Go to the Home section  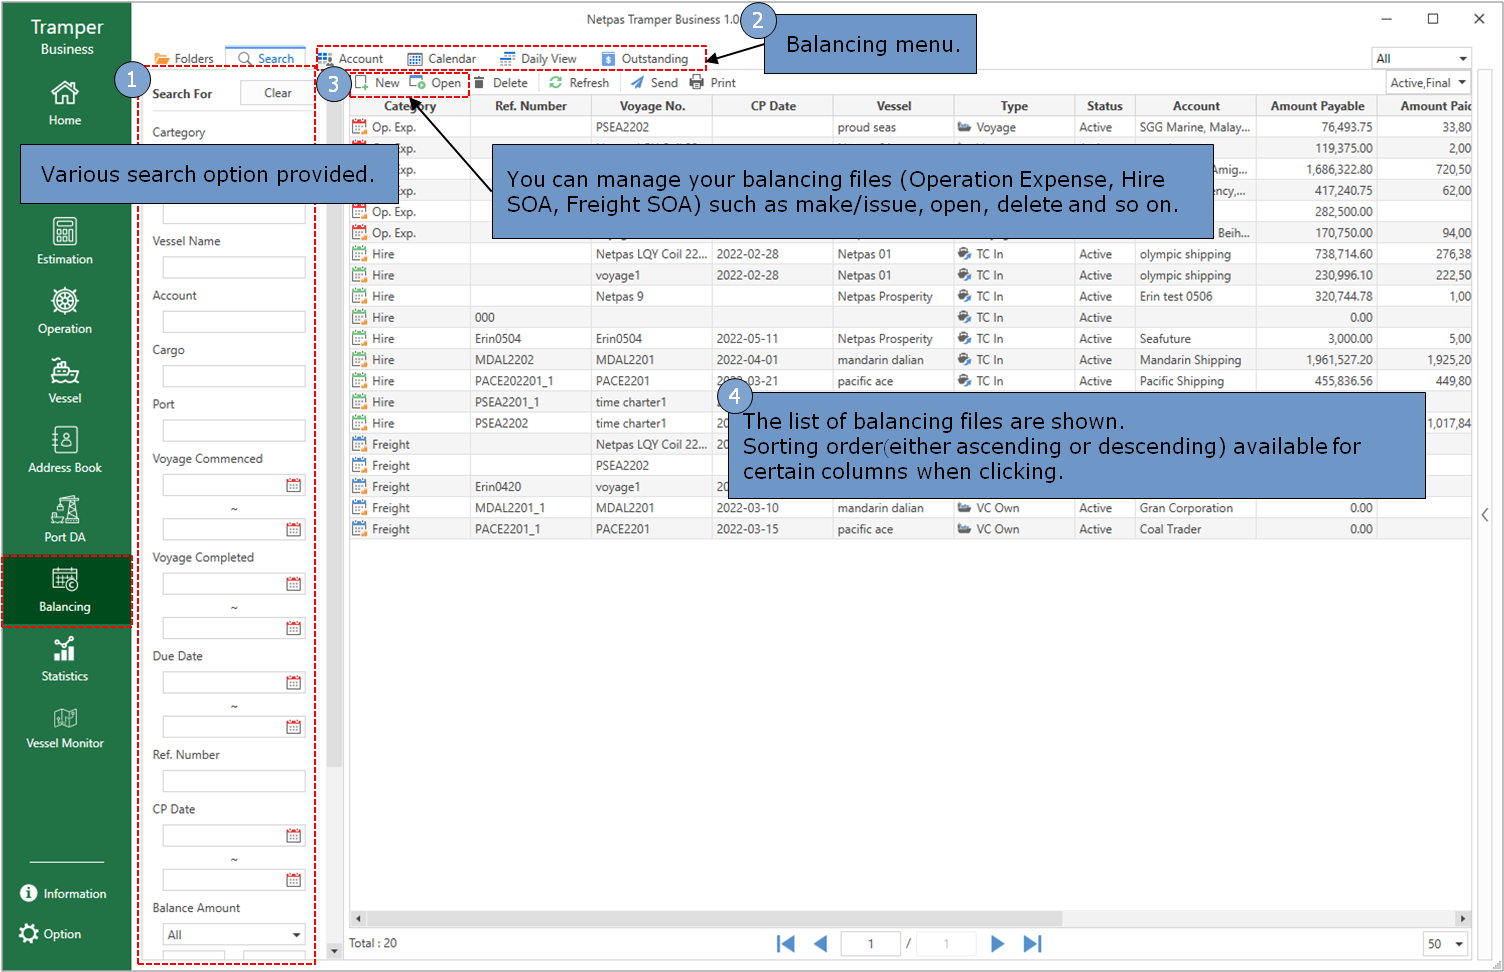click(x=65, y=103)
